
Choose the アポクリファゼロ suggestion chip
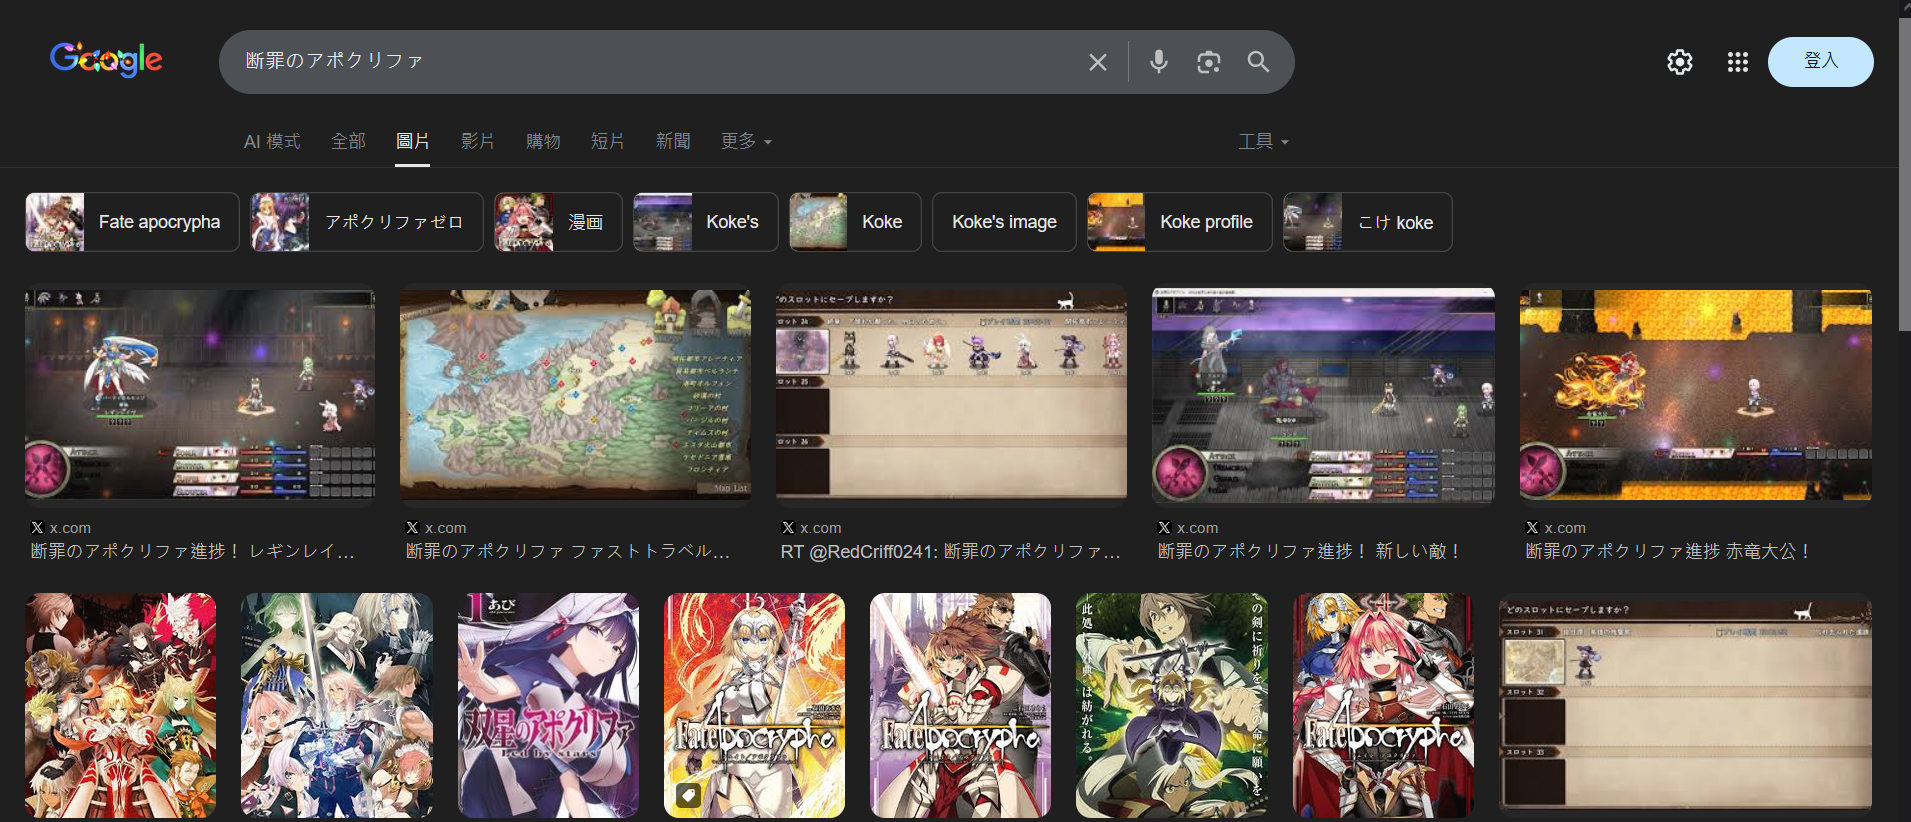(x=366, y=222)
